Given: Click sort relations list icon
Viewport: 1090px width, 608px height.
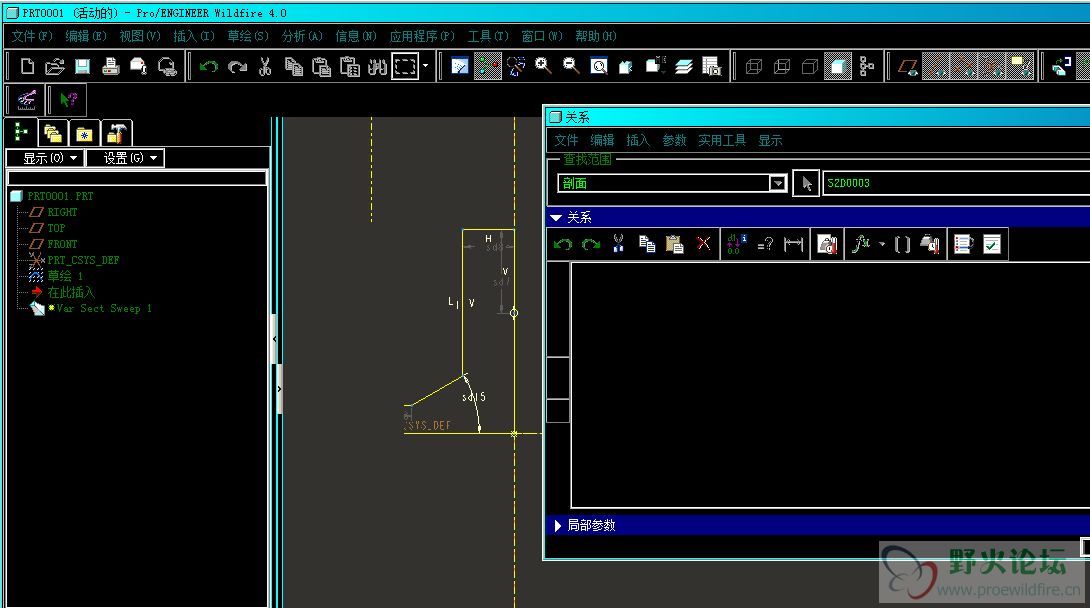Looking at the screenshot, I should click(963, 245).
